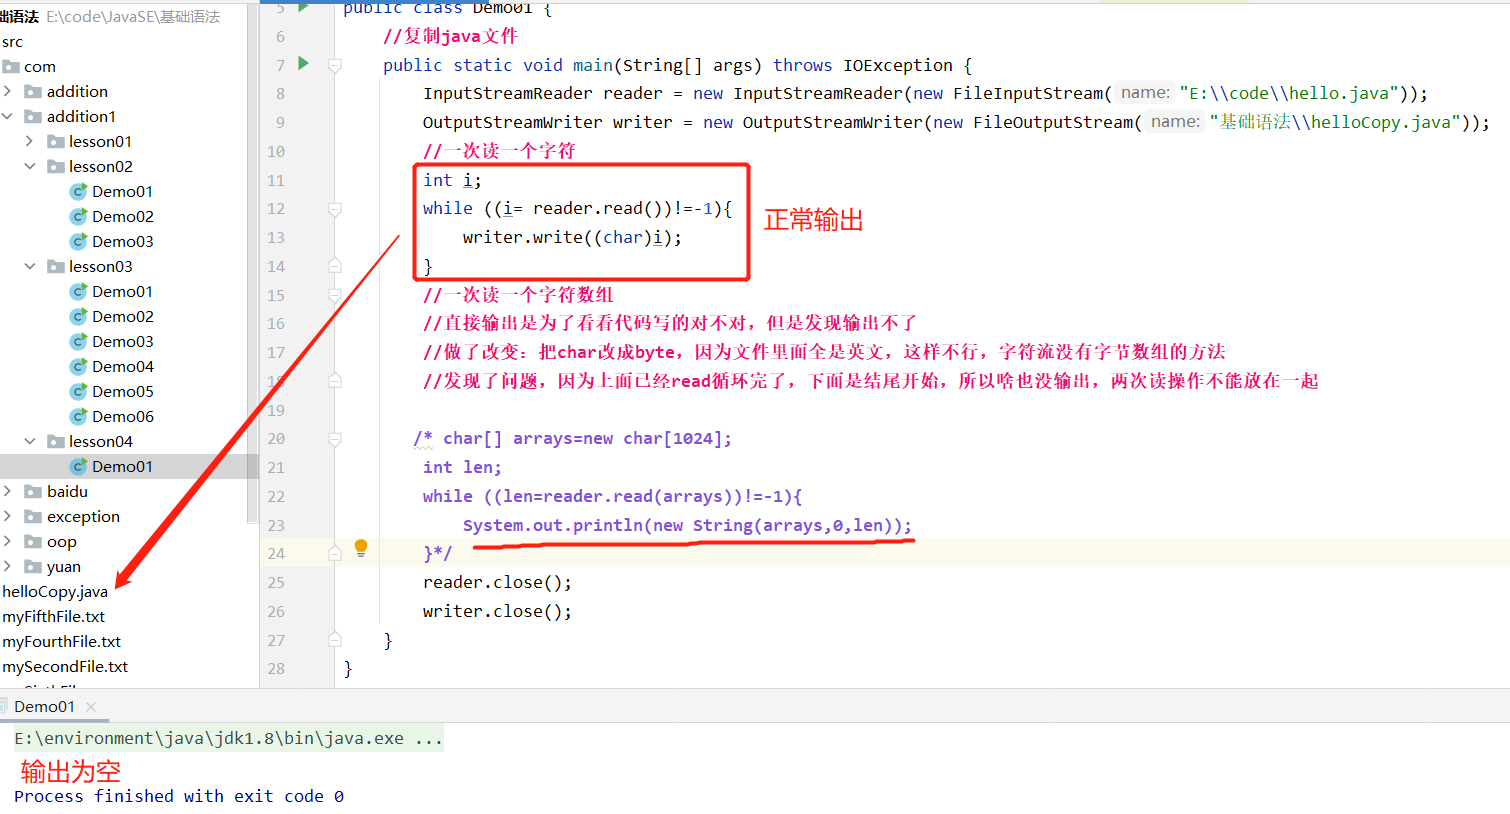
Task: Open the Demo01 run tab
Action: point(44,706)
